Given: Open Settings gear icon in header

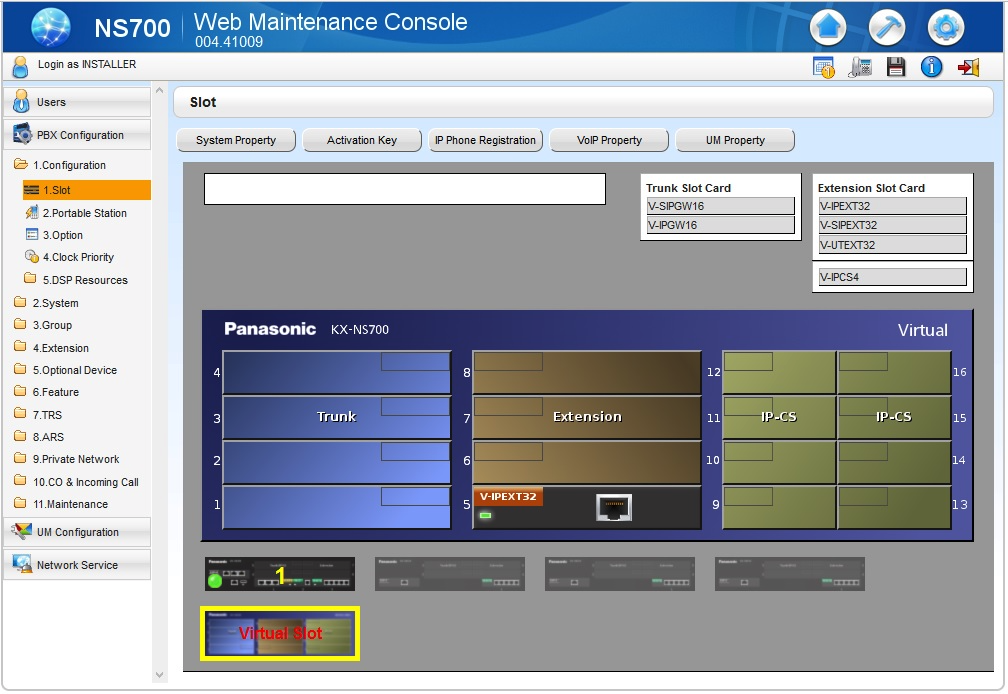Looking at the screenshot, I should 946,28.
